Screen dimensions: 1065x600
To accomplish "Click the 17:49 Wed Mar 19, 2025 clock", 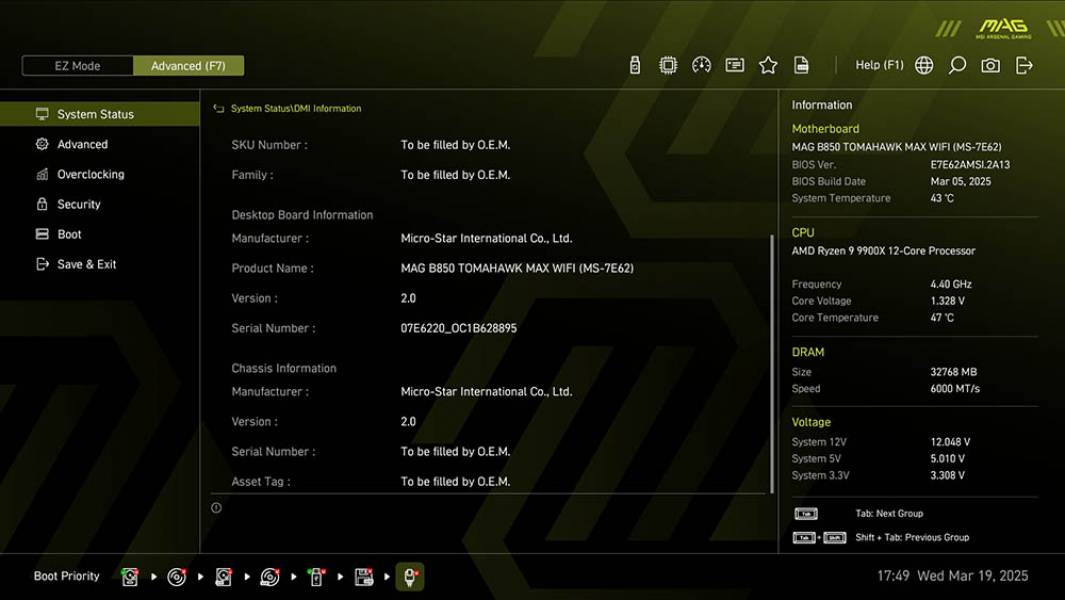I will 952,576.
